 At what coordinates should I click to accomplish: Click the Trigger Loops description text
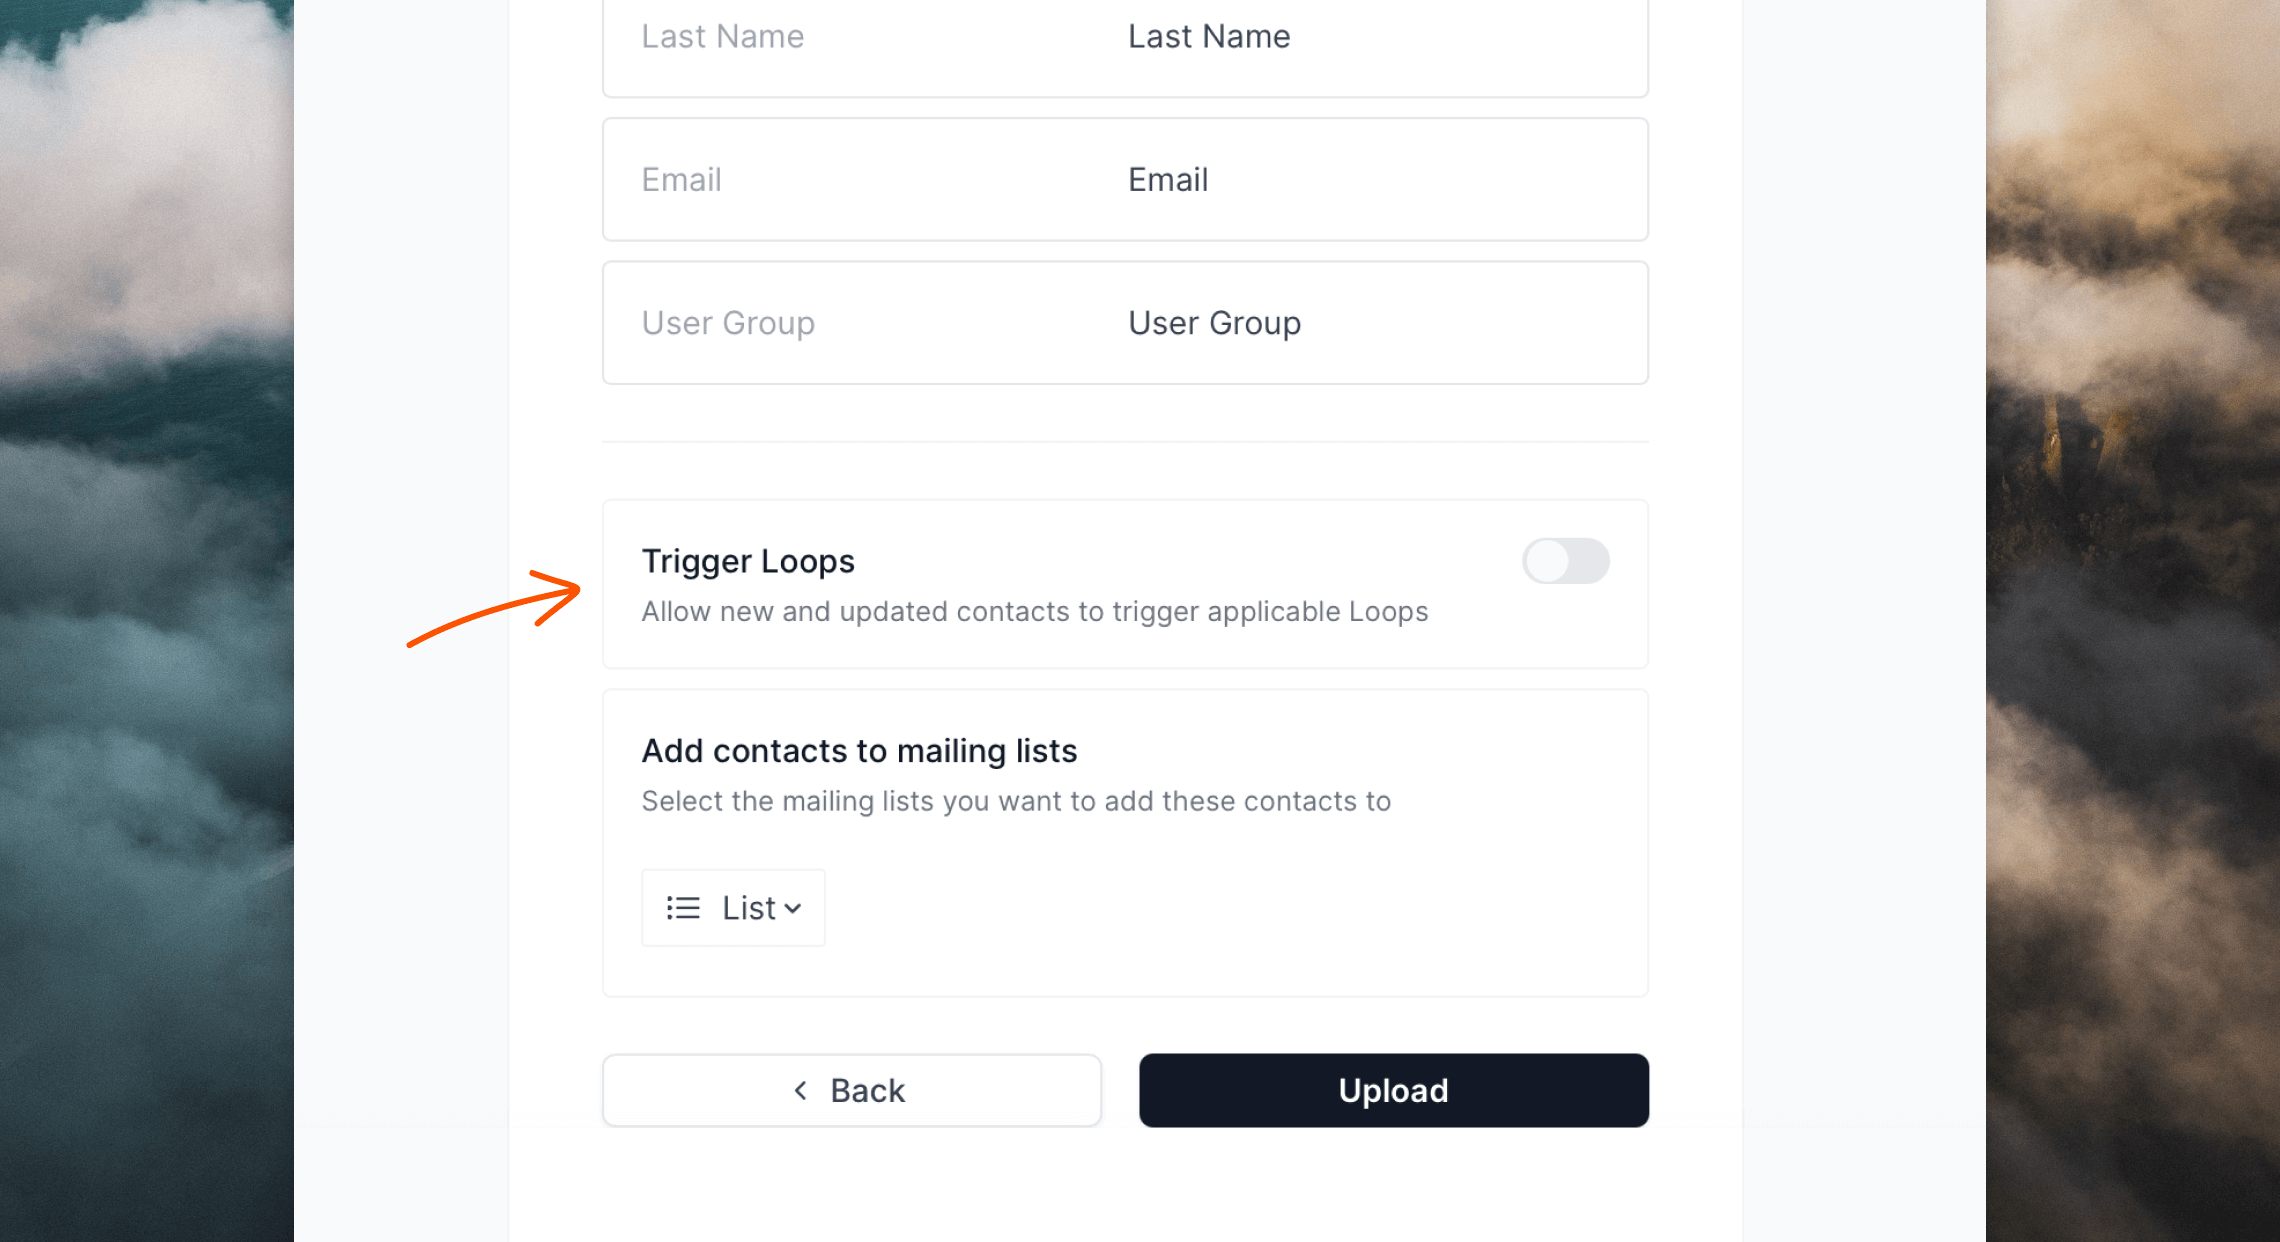(x=1035, y=611)
